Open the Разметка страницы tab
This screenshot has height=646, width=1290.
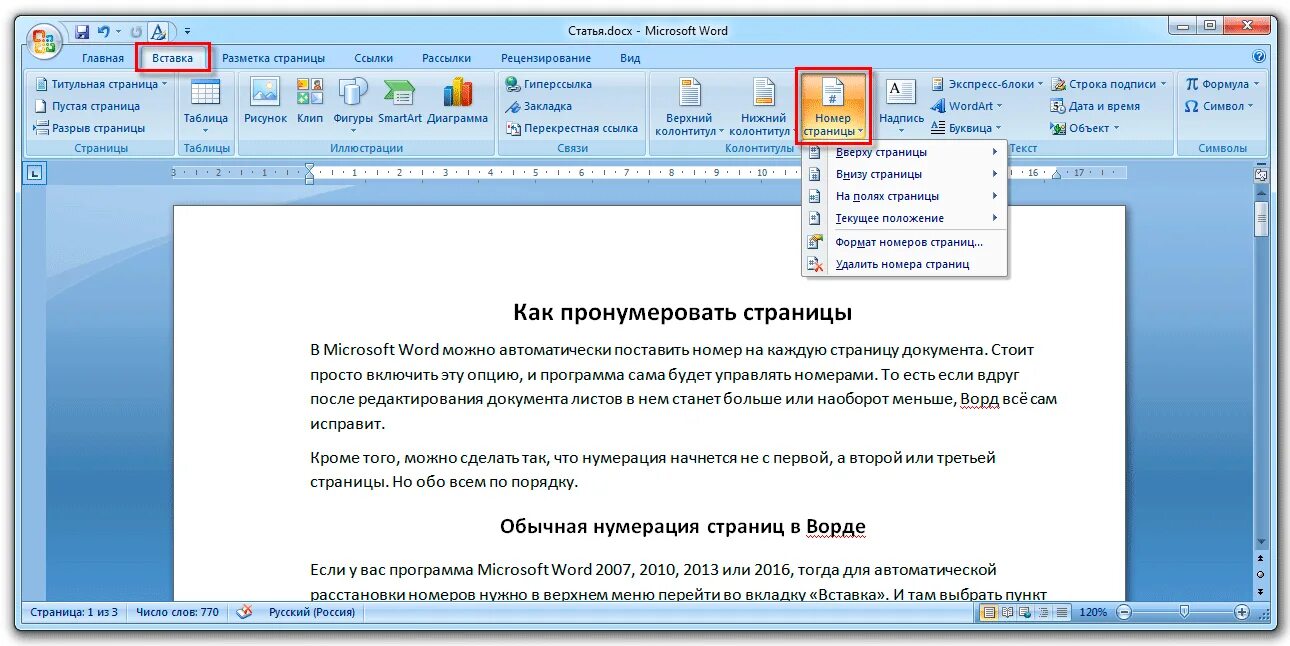click(273, 58)
